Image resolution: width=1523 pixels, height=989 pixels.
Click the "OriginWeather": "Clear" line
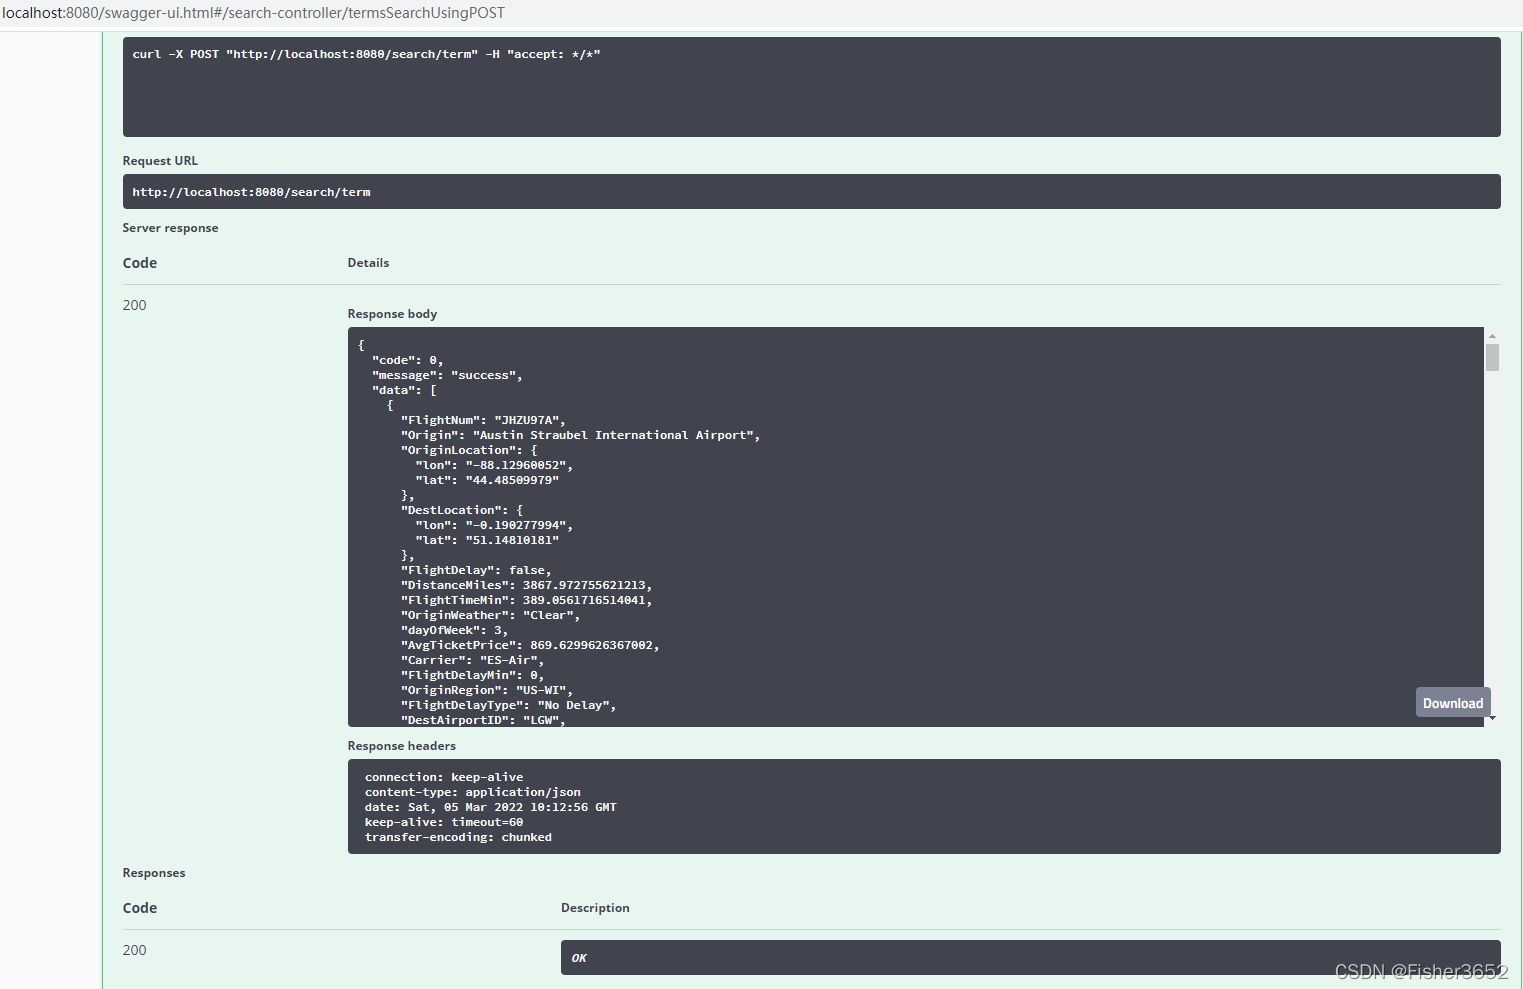[x=490, y=615]
